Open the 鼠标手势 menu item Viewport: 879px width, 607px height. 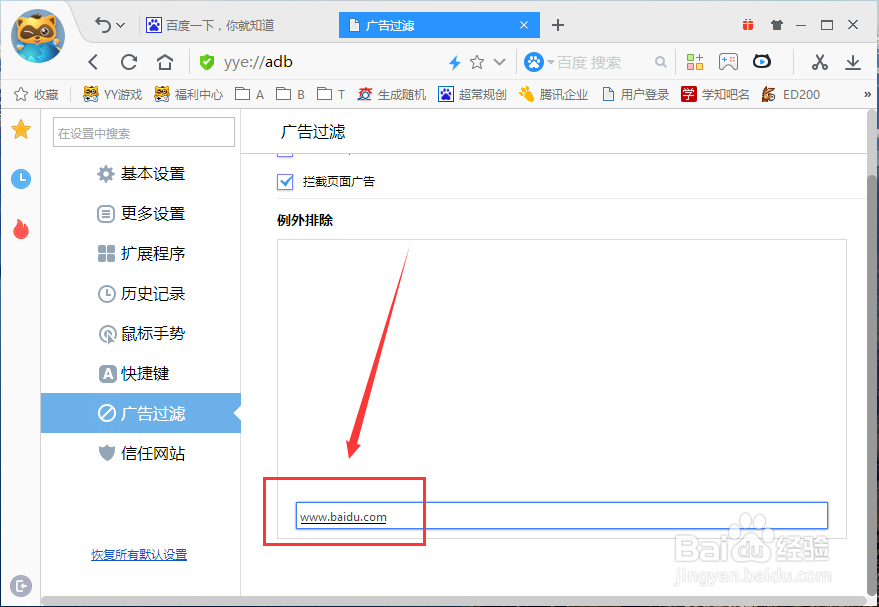click(141, 333)
